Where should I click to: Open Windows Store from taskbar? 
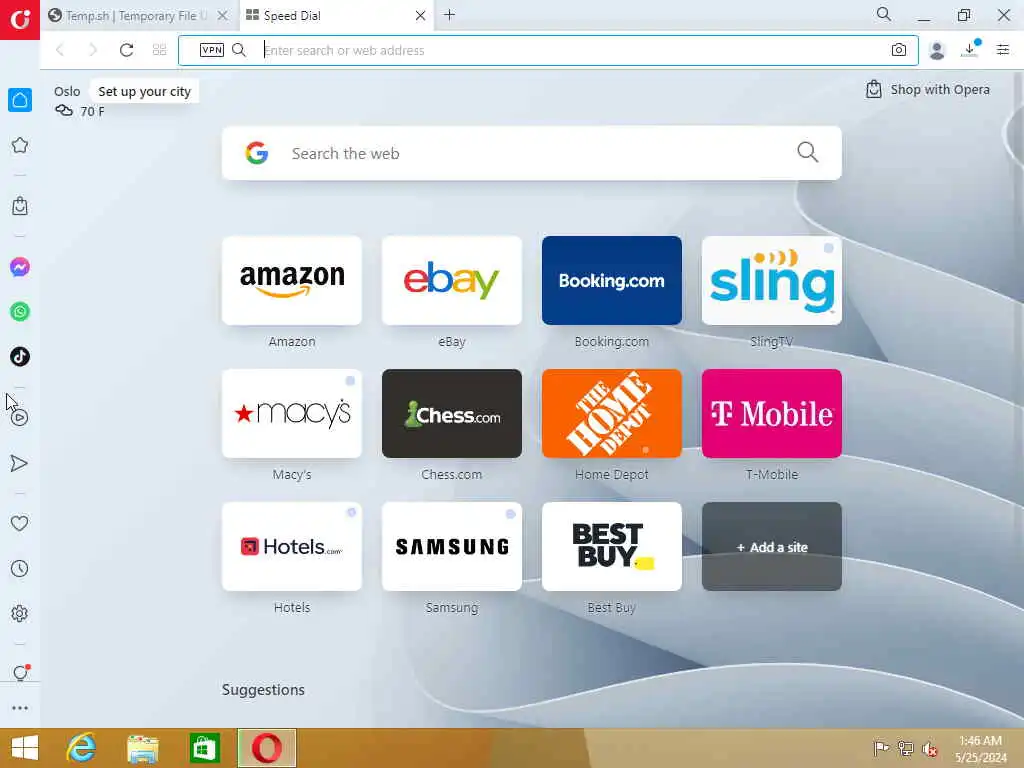point(204,748)
